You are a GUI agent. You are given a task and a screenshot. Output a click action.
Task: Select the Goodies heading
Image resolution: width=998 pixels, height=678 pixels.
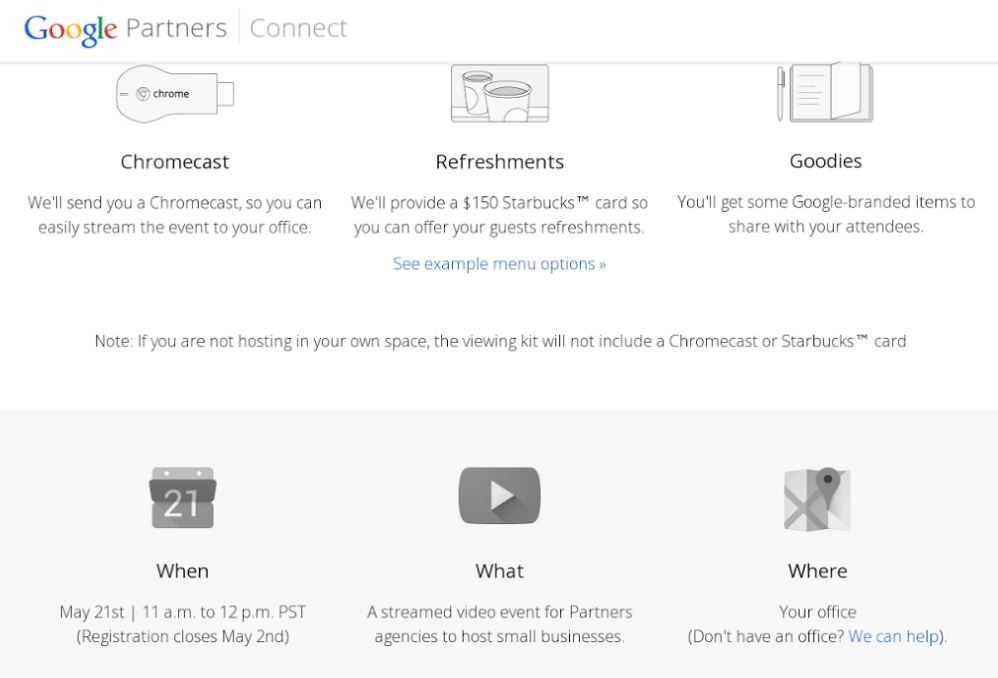(826, 161)
